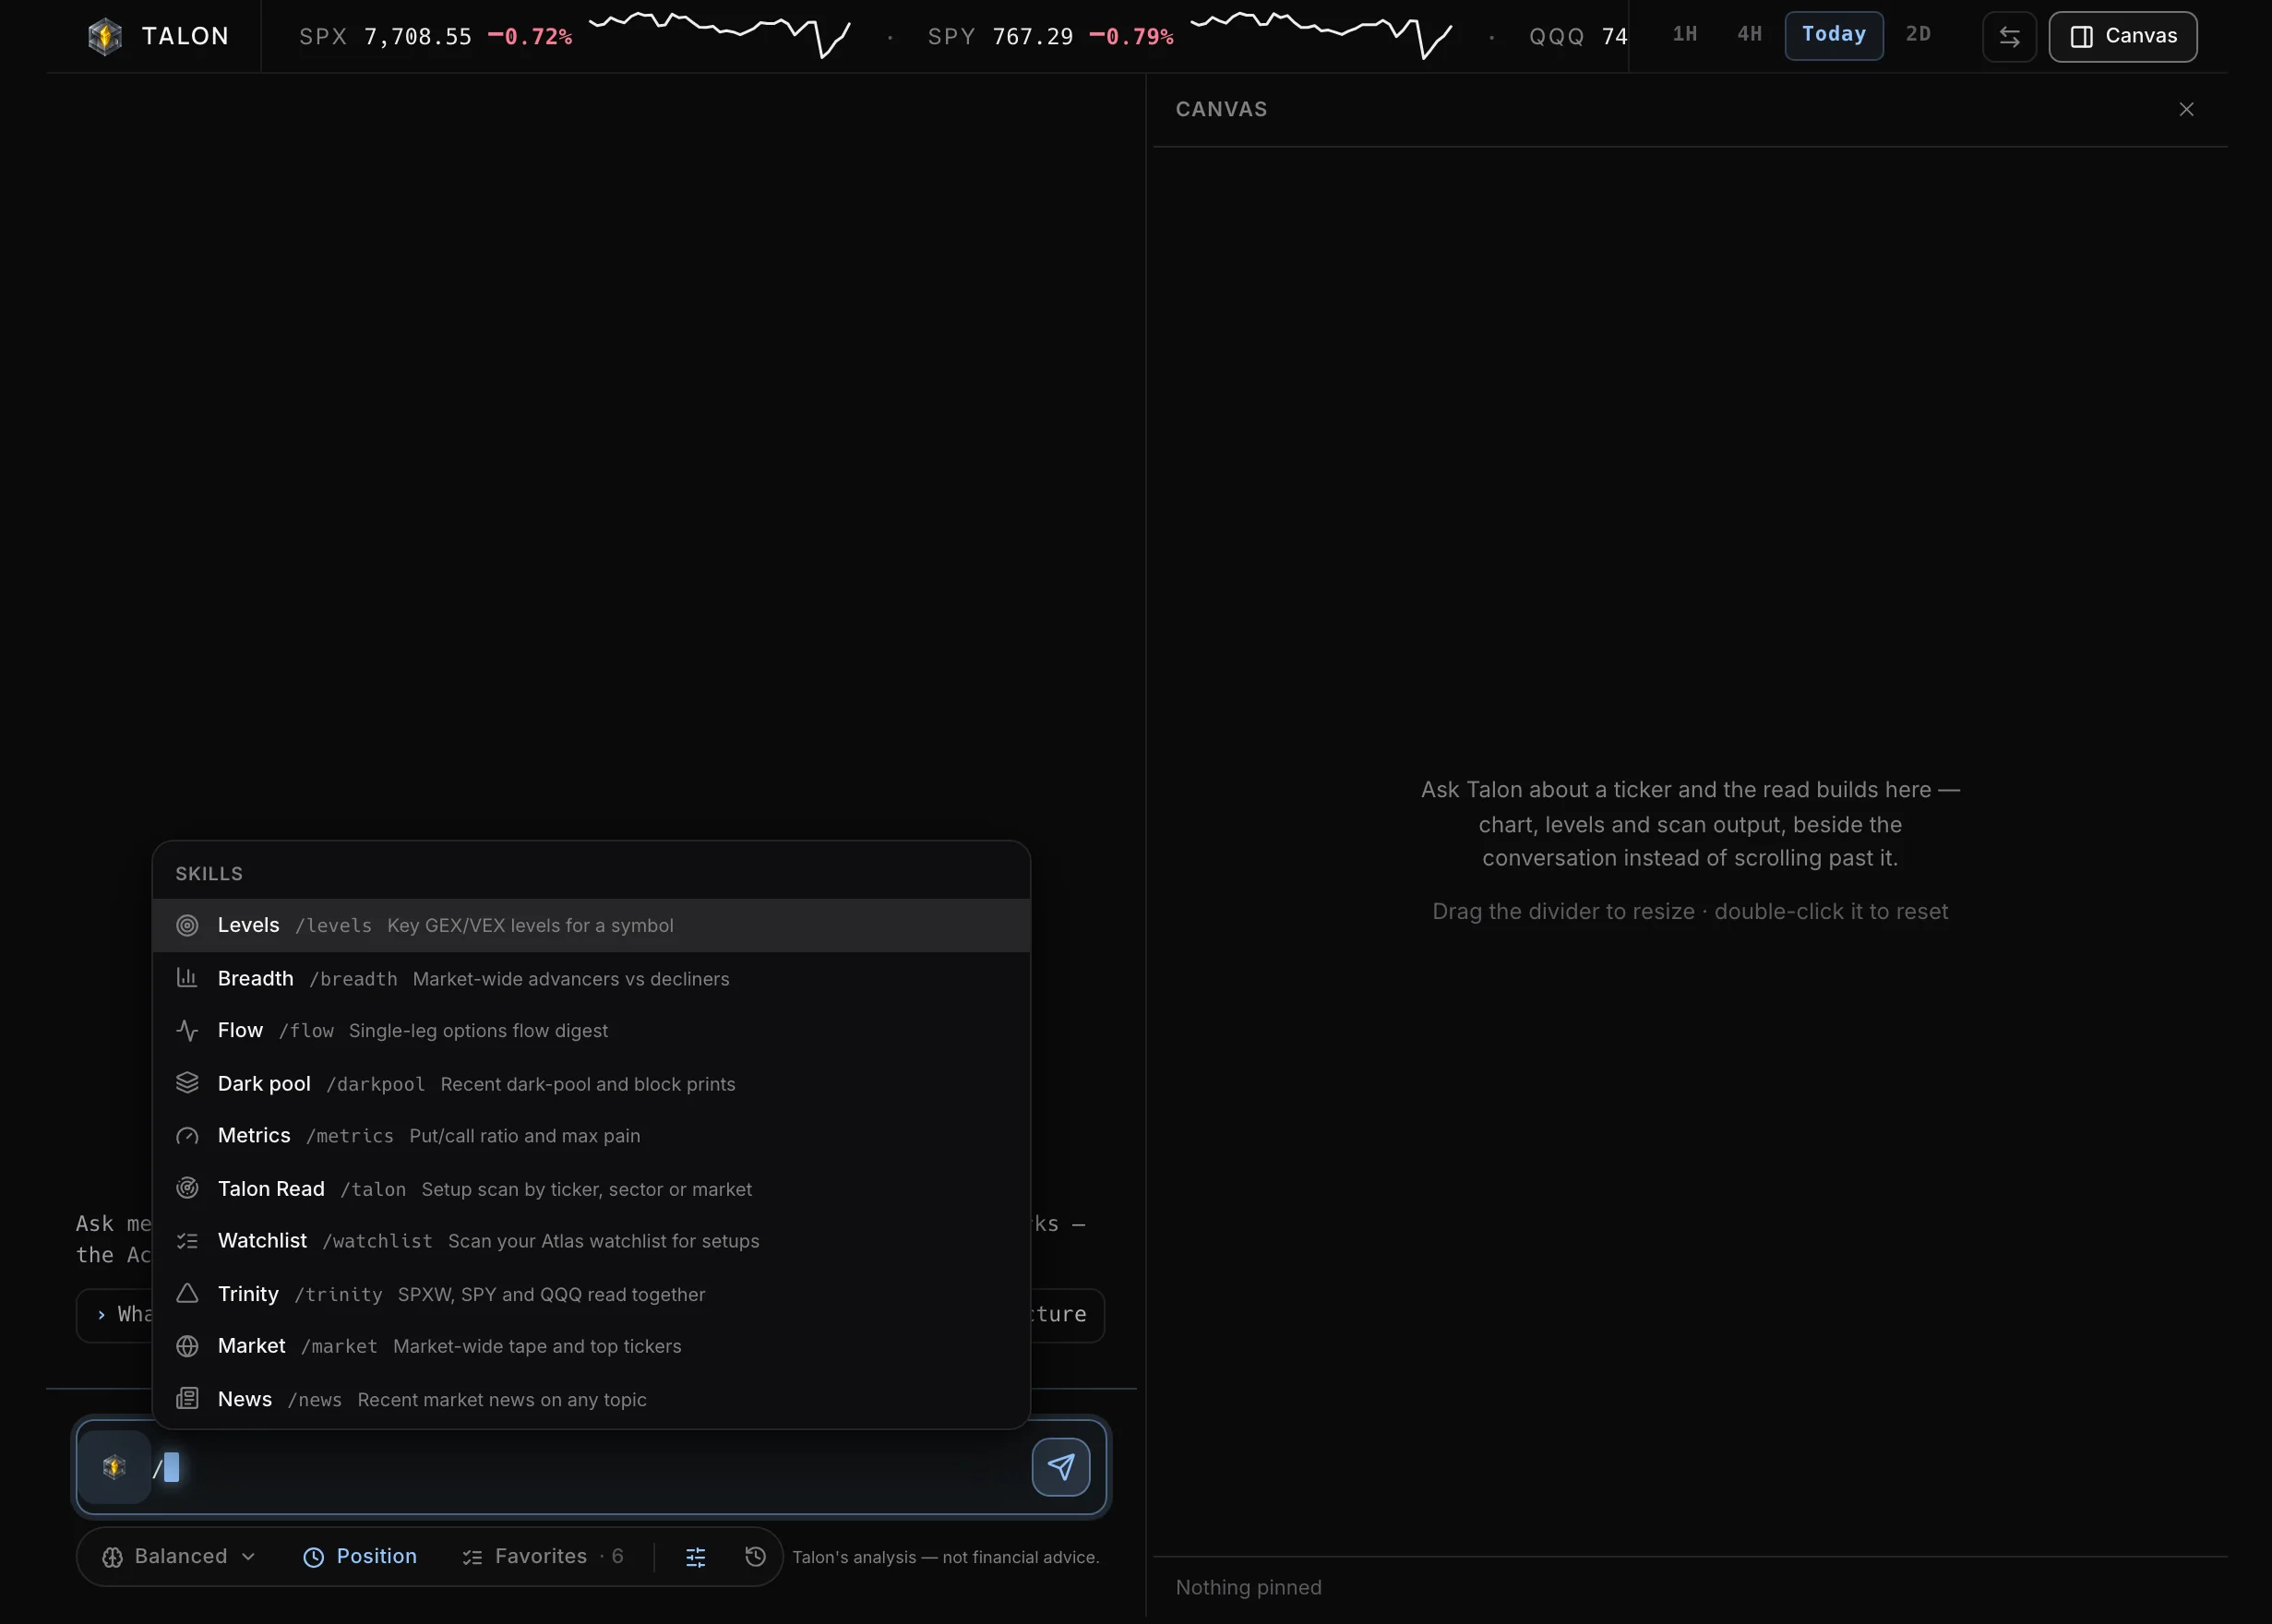Click the Talon logo icon in header

pos(105,37)
